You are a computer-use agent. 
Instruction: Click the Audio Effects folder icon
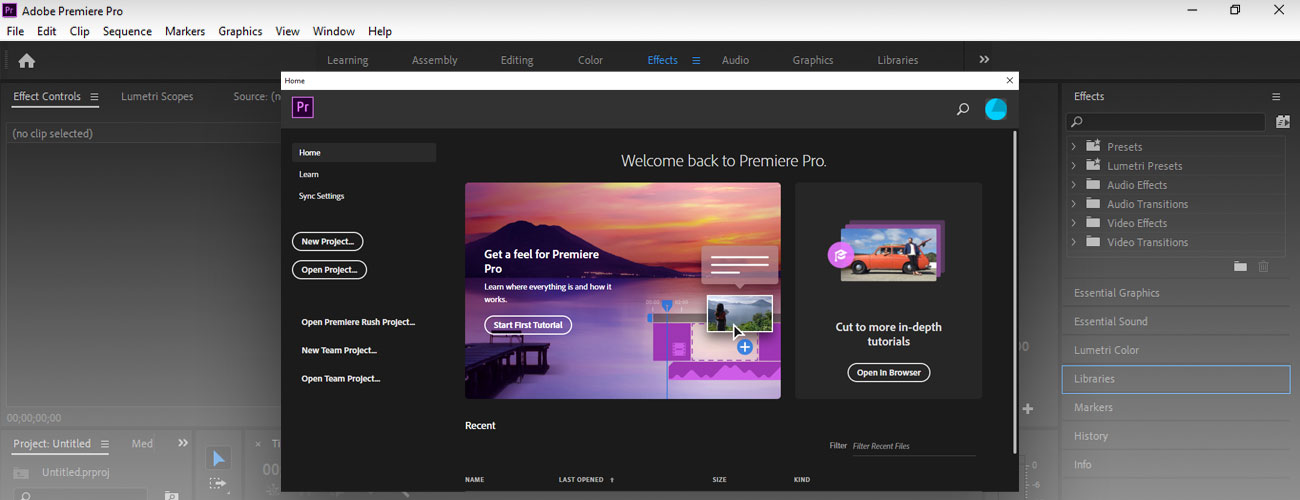[x=1093, y=185]
